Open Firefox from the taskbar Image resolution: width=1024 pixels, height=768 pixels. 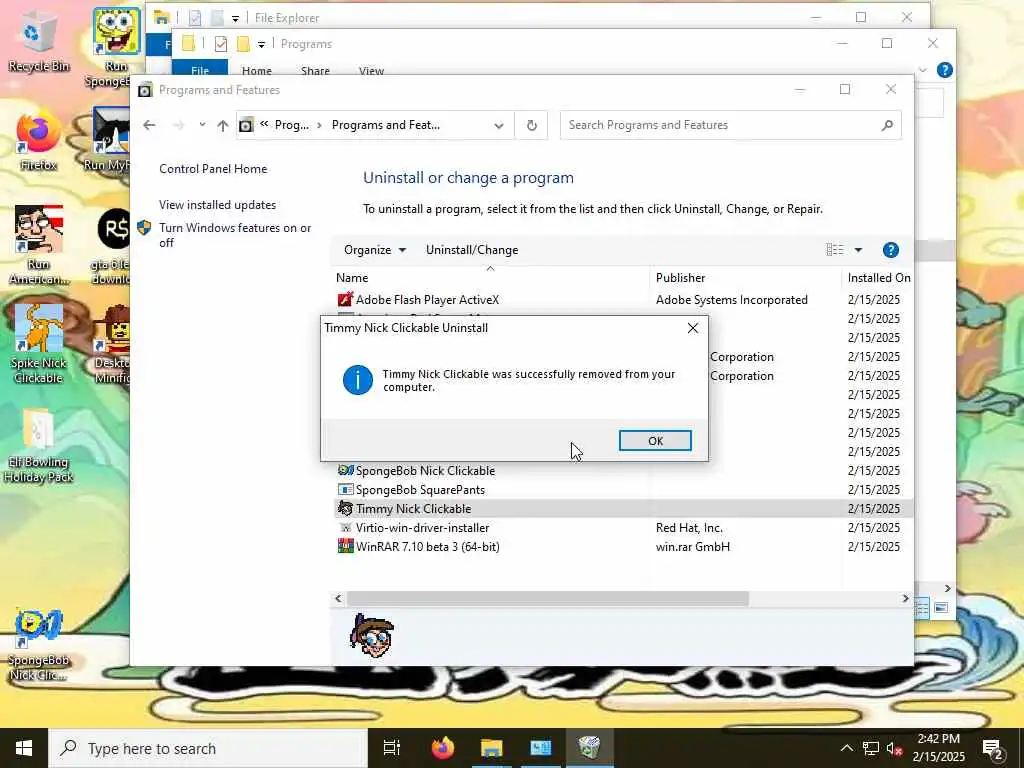point(443,748)
